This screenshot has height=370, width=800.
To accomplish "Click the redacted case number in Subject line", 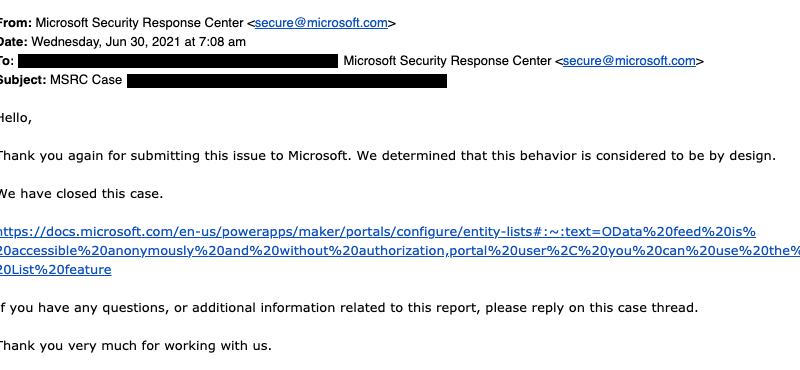I will (x=287, y=81).
